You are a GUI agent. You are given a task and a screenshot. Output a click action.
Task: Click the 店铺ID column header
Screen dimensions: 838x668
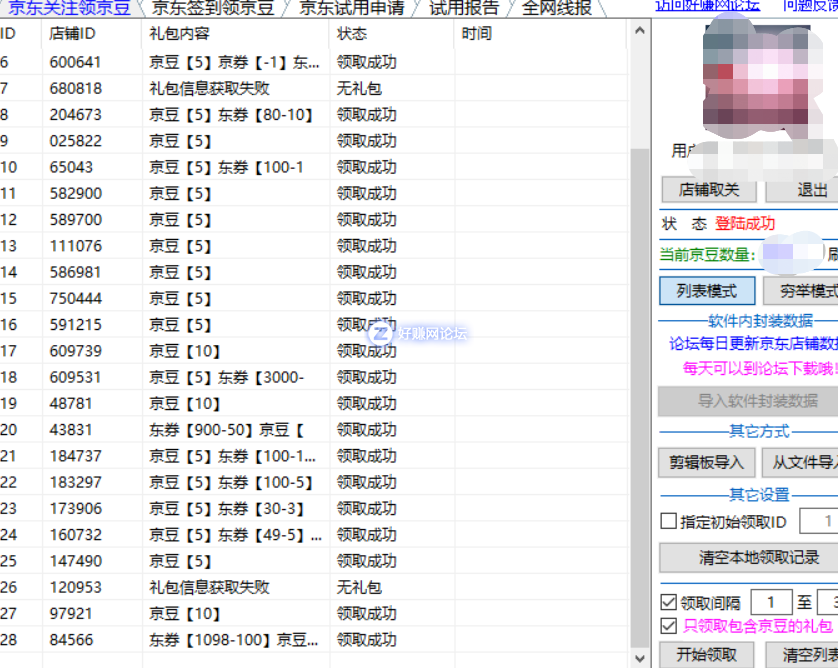point(91,34)
